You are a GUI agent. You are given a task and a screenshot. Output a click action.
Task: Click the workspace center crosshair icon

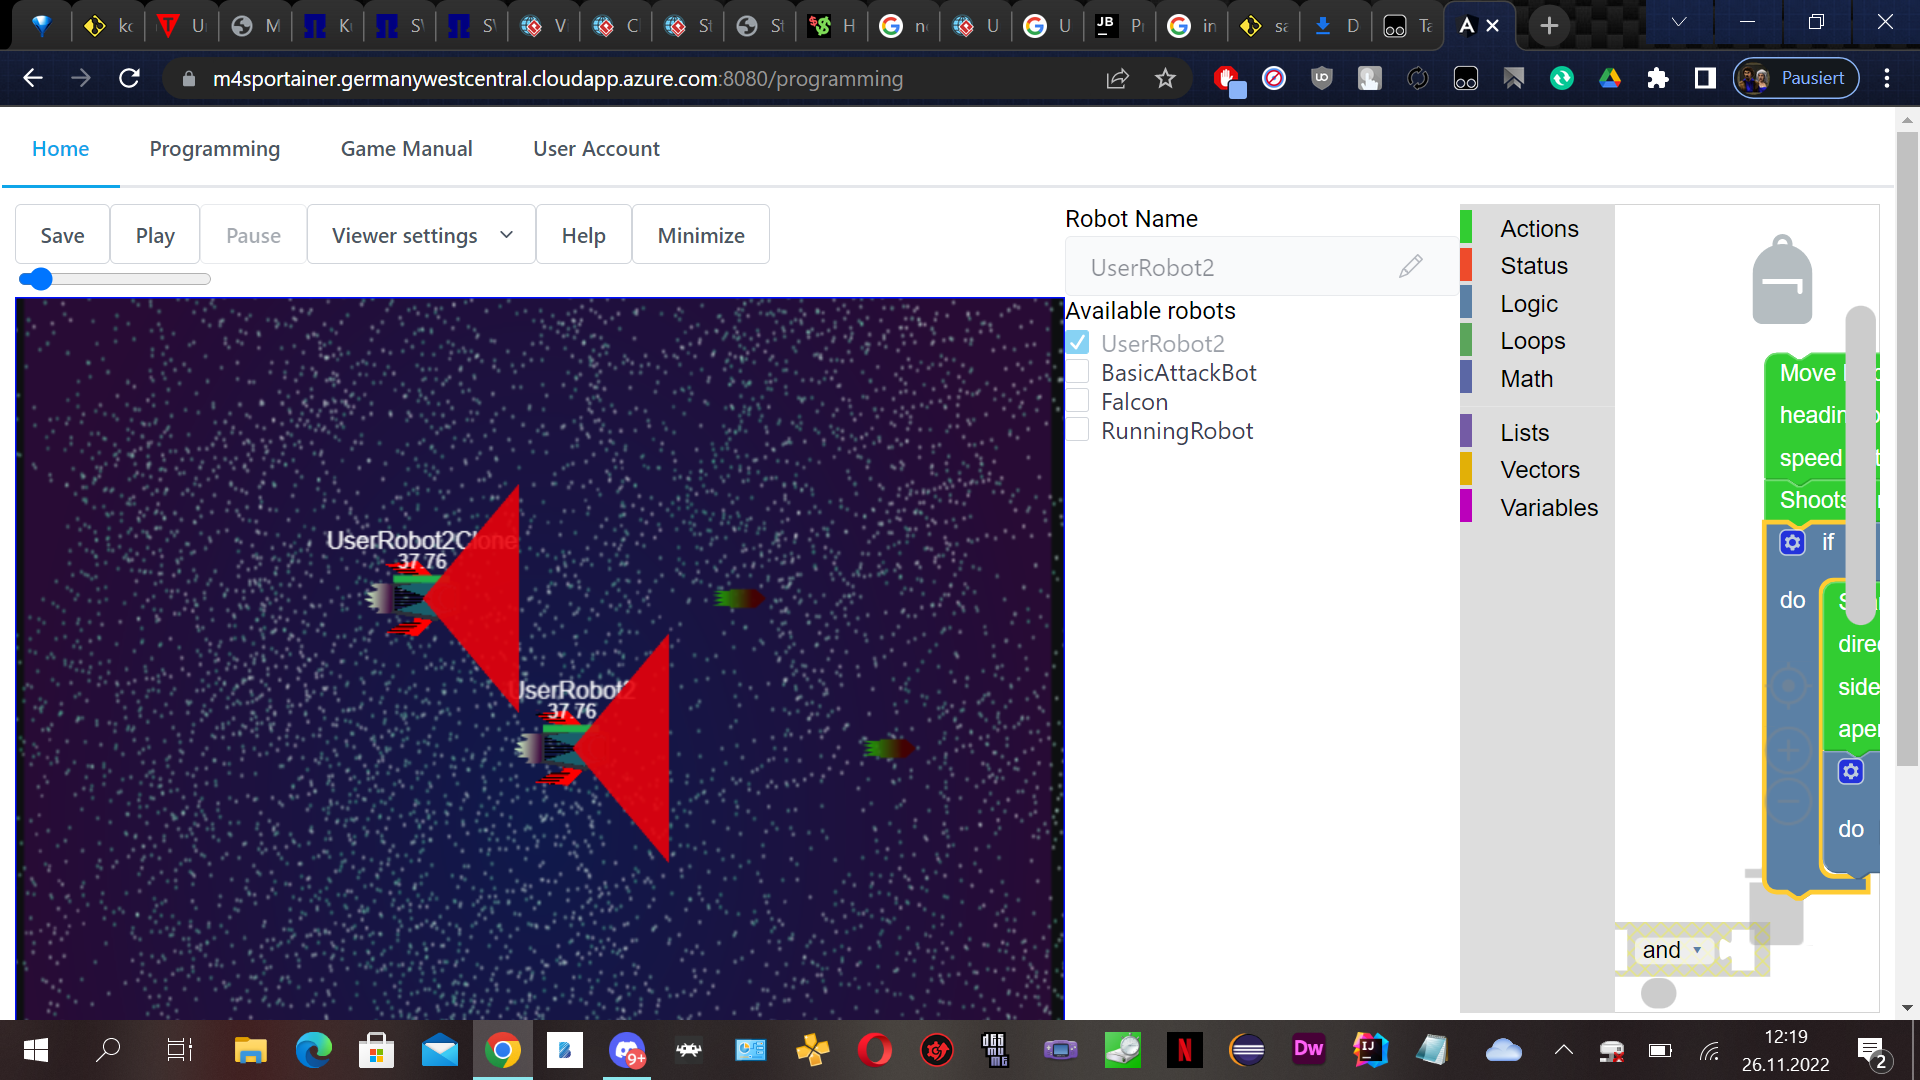[x=1789, y=686]
